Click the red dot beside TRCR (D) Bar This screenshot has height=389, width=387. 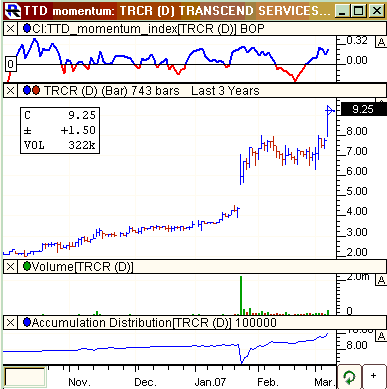(36, 90)
